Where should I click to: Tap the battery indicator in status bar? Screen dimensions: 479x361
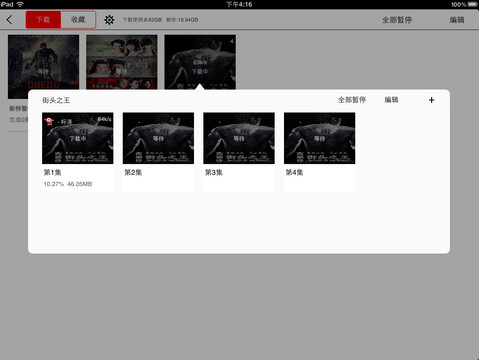[473, 4]
